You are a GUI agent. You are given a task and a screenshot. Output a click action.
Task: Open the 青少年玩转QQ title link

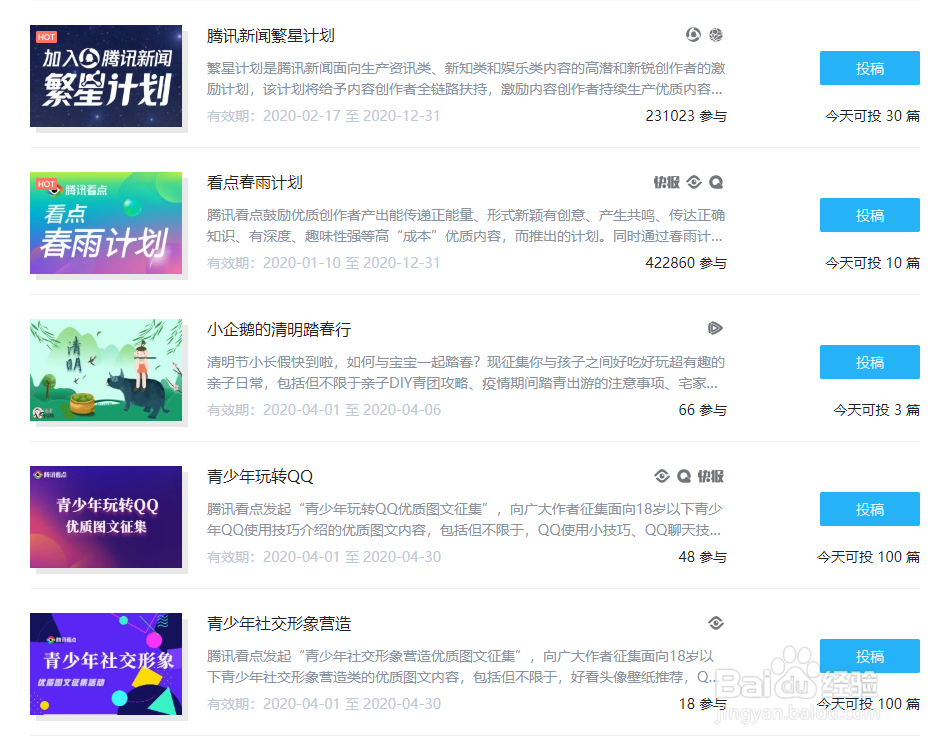tap(260, 476)
